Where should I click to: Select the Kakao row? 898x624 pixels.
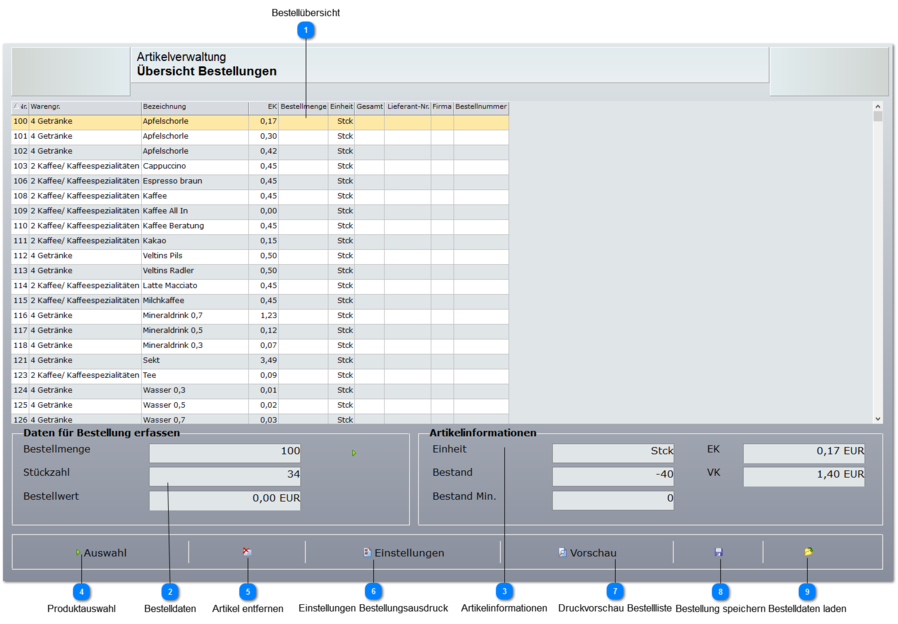click(x=259, y=240)
